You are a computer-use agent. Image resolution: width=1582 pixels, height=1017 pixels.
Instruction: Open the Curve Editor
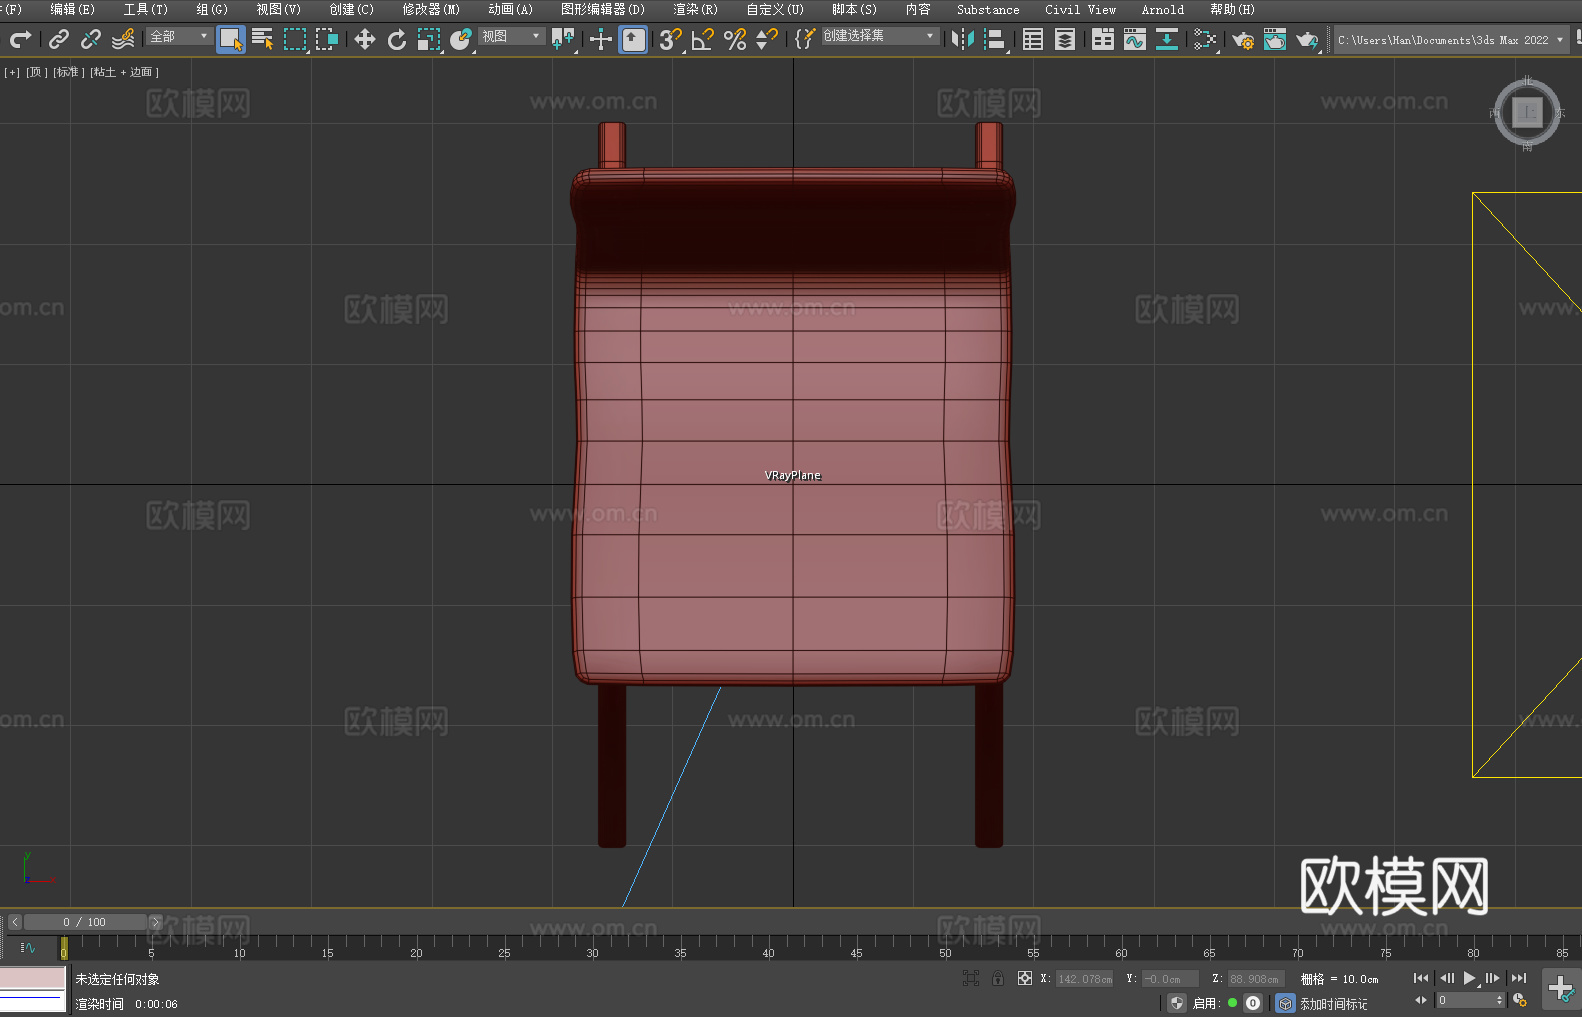[1135, 39]
